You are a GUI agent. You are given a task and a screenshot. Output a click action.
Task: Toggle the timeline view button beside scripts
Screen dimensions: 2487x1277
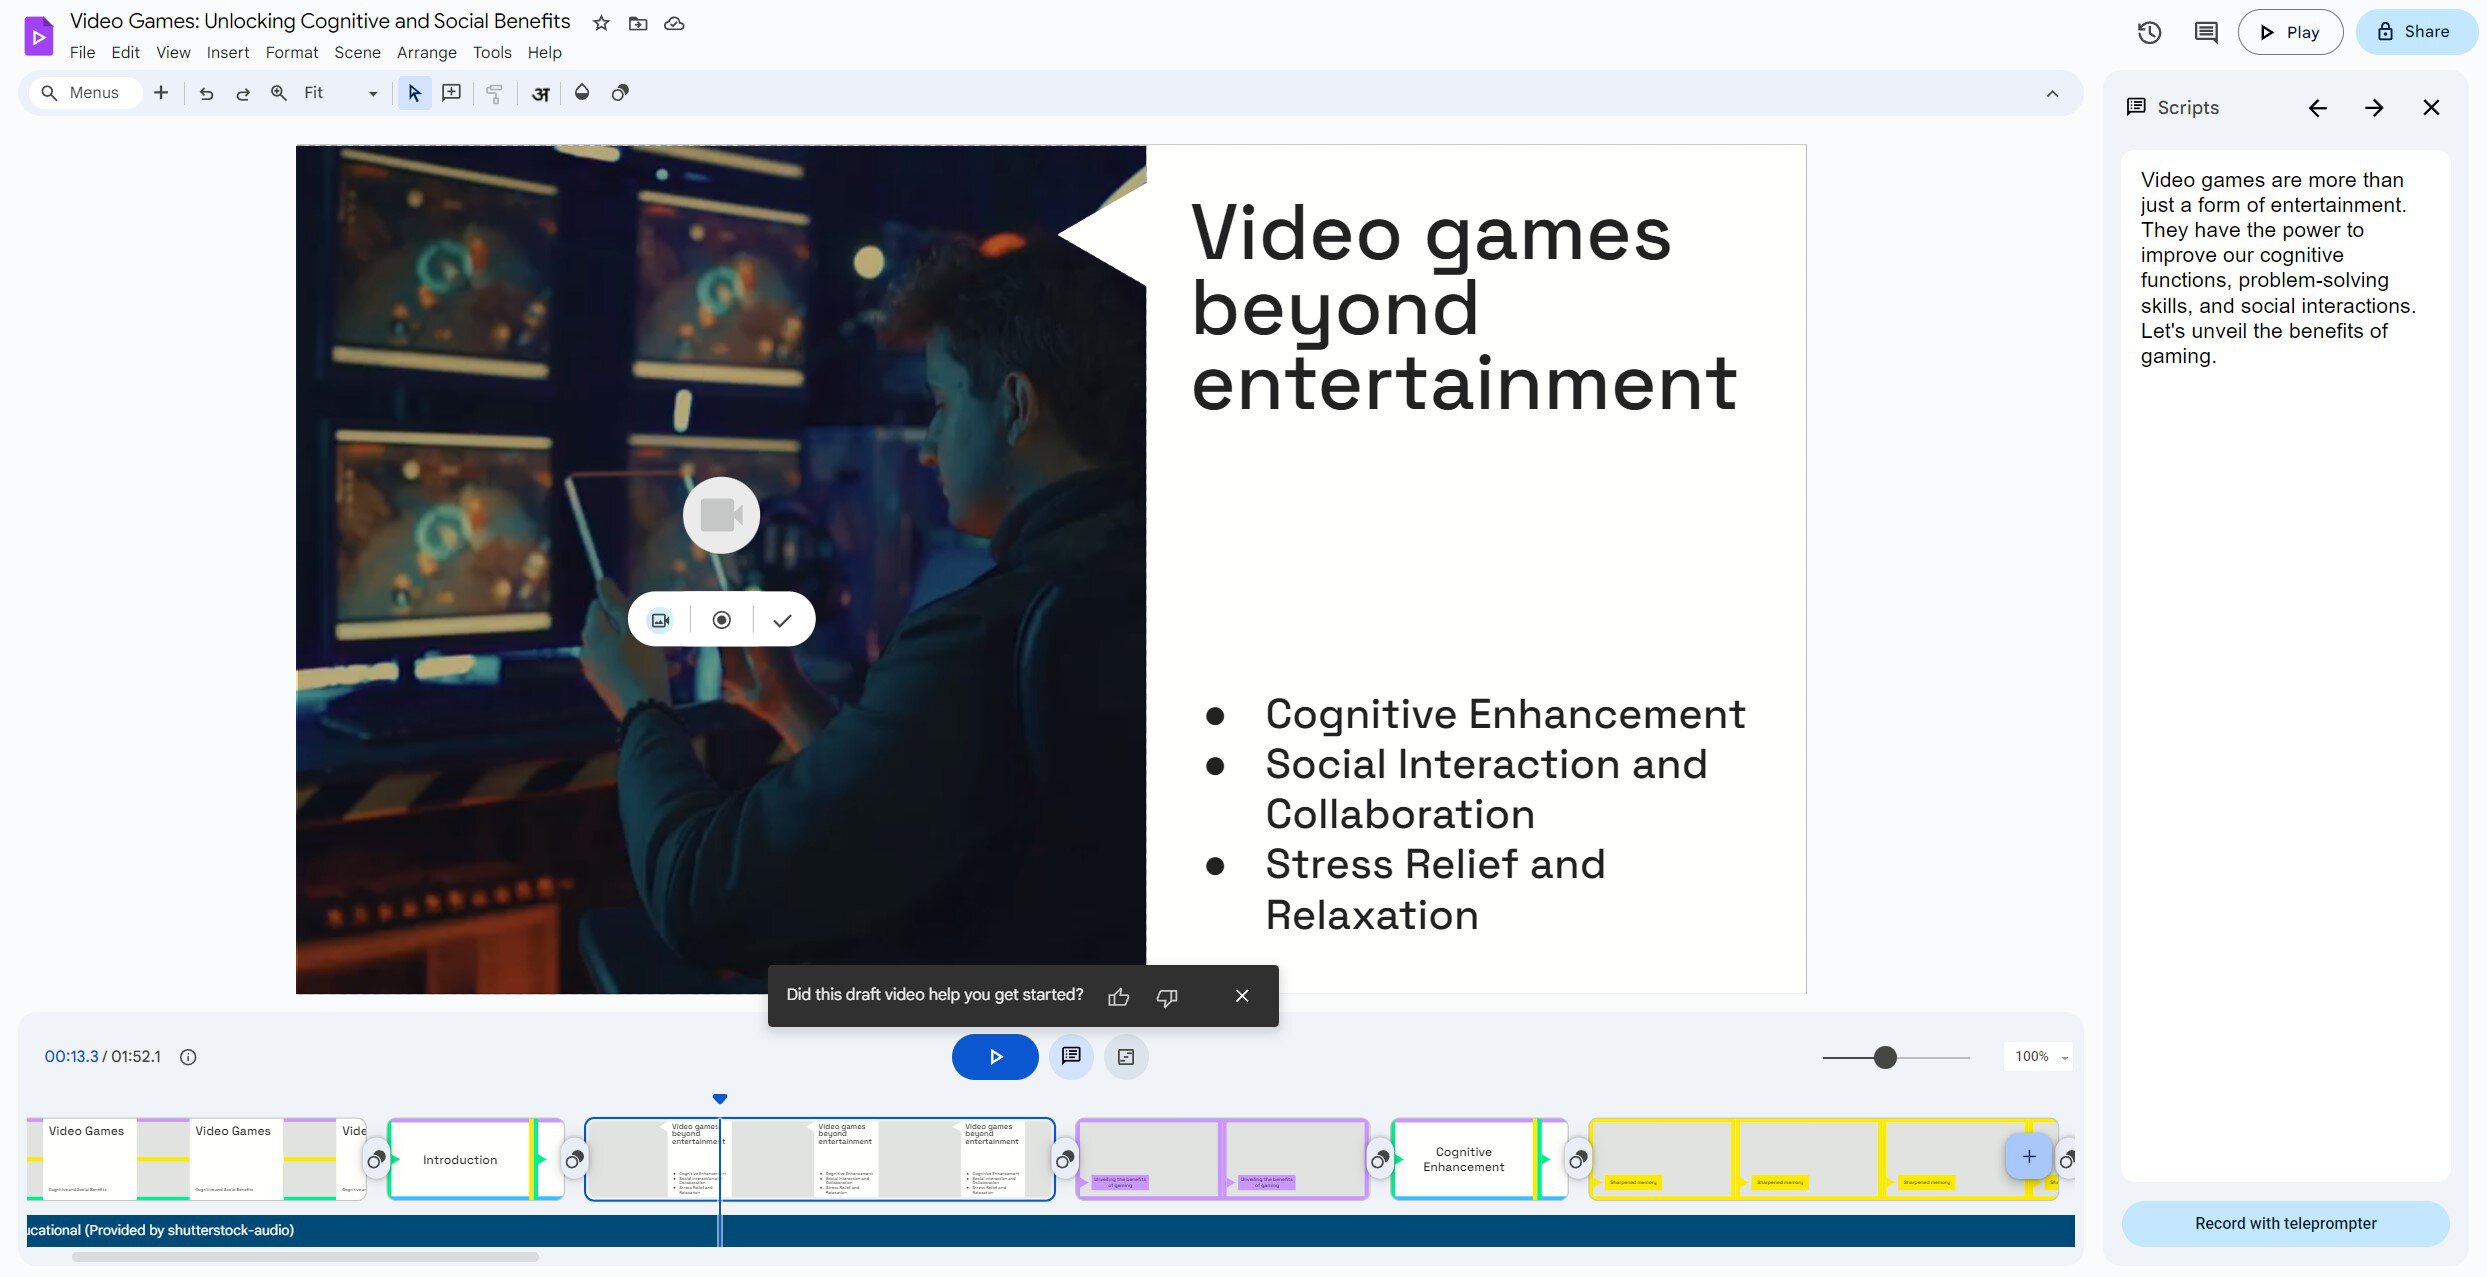coord(1126,1057)
